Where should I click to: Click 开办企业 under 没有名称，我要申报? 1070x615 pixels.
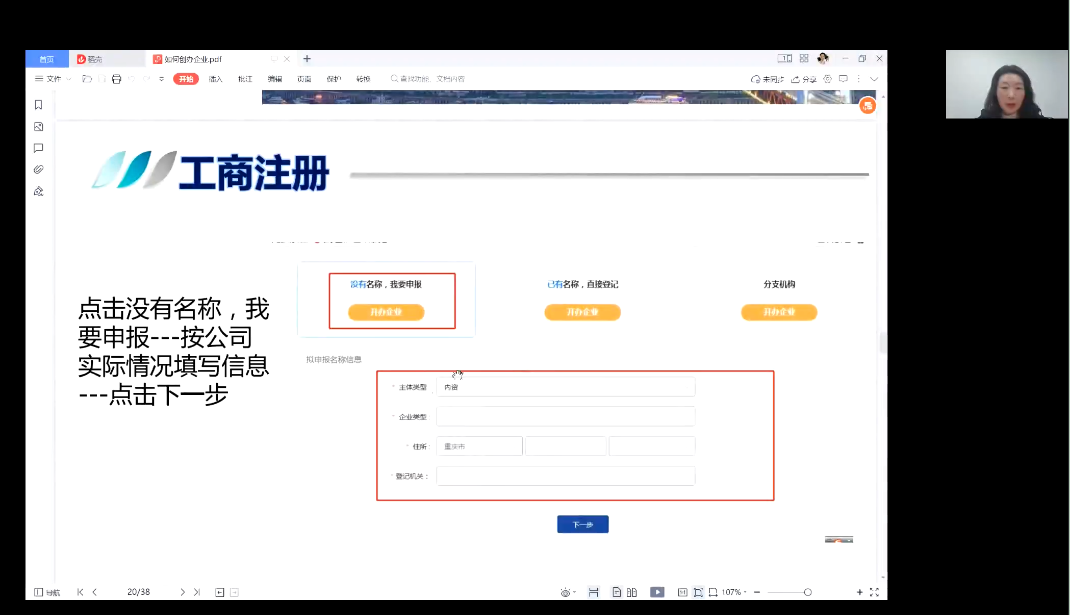pyautogui.click(x=386, y=312)
